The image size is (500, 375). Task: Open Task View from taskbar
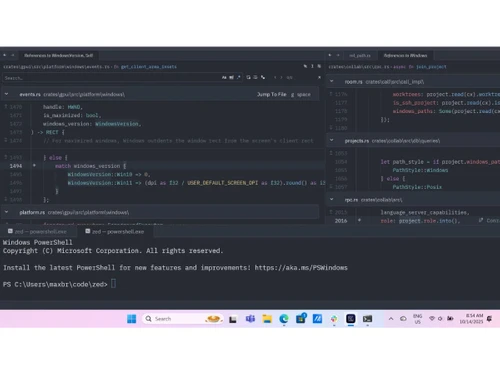pyautogui.click(x=233, y=319)
